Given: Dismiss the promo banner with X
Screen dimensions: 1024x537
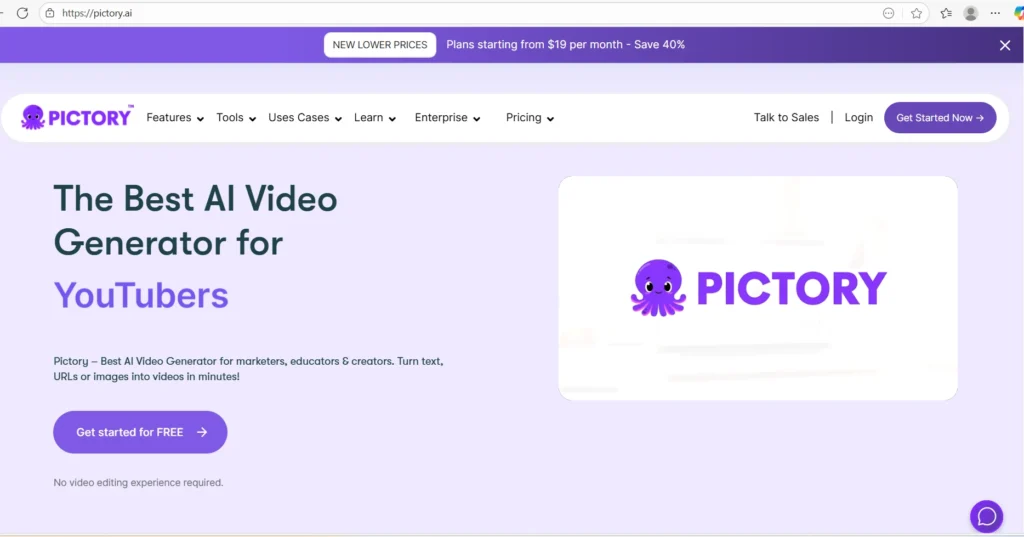Looking at the screenshot, I should click(x=1005, y=45).
